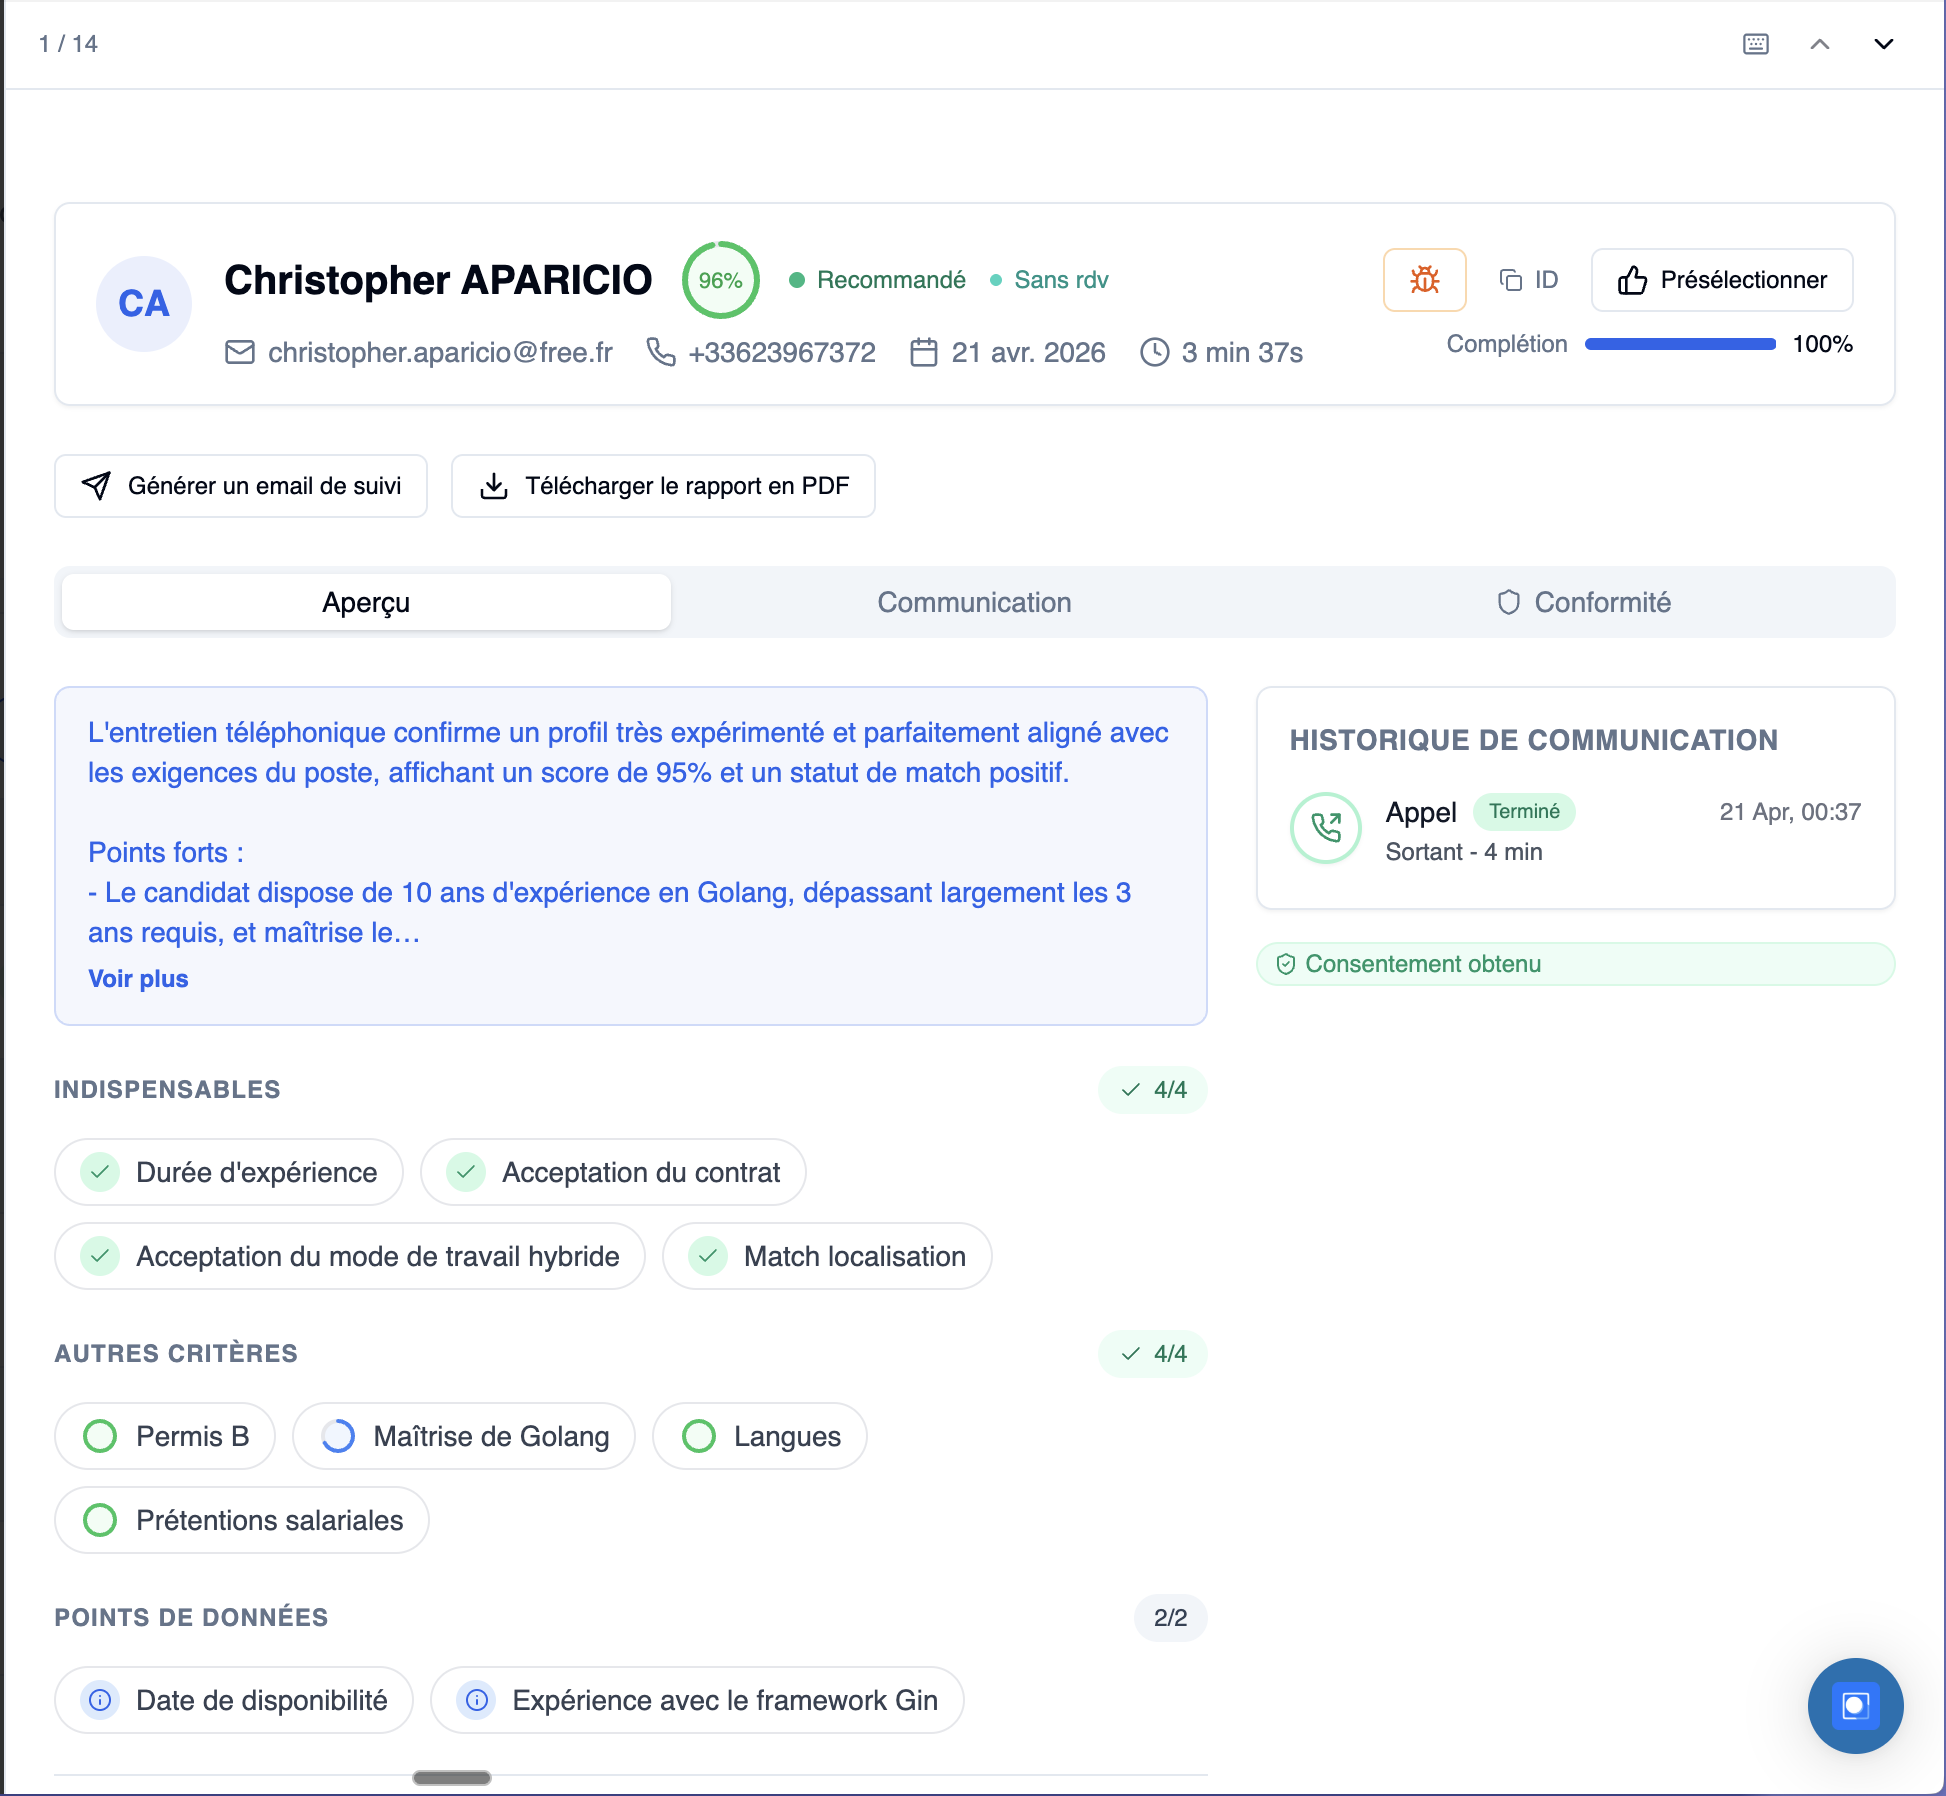
Task: Go to next candidate with down chevron
Action: (1883, 44)
